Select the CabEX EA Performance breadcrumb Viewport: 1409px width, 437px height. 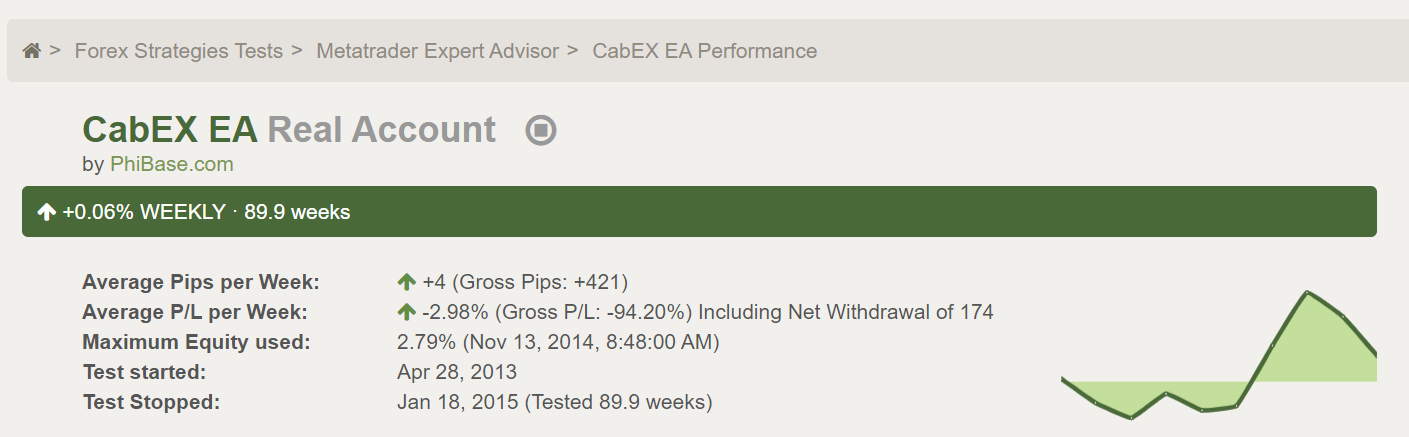(x=705, y=51)
